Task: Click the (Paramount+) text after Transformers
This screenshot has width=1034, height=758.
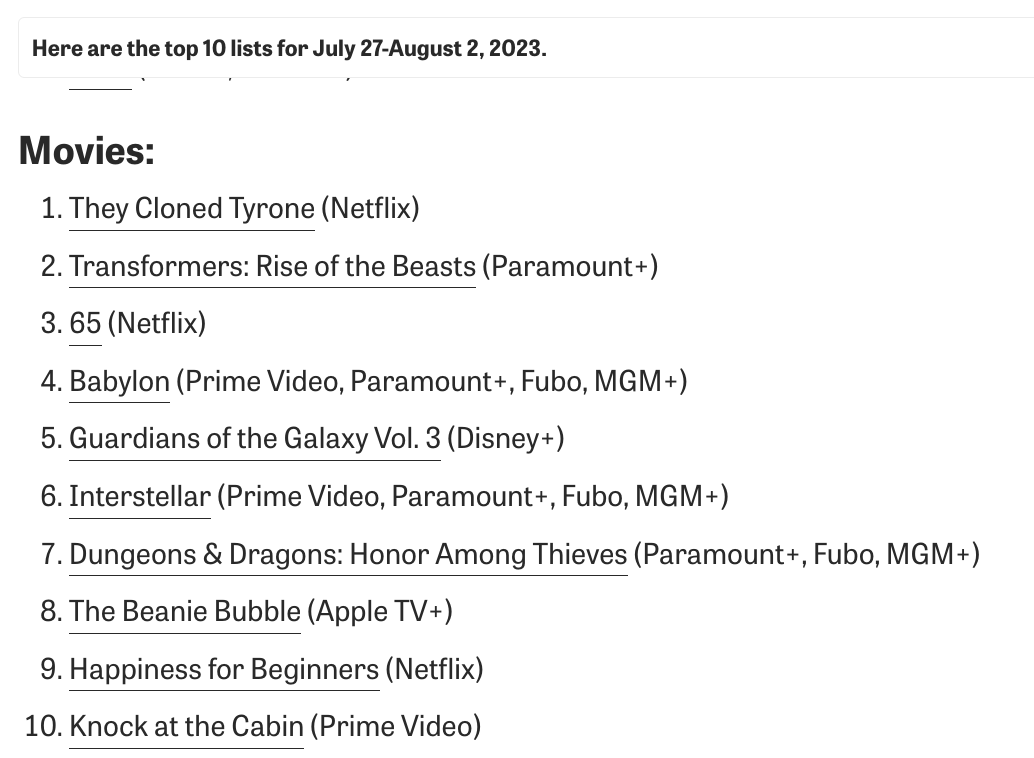Action: 569,267
